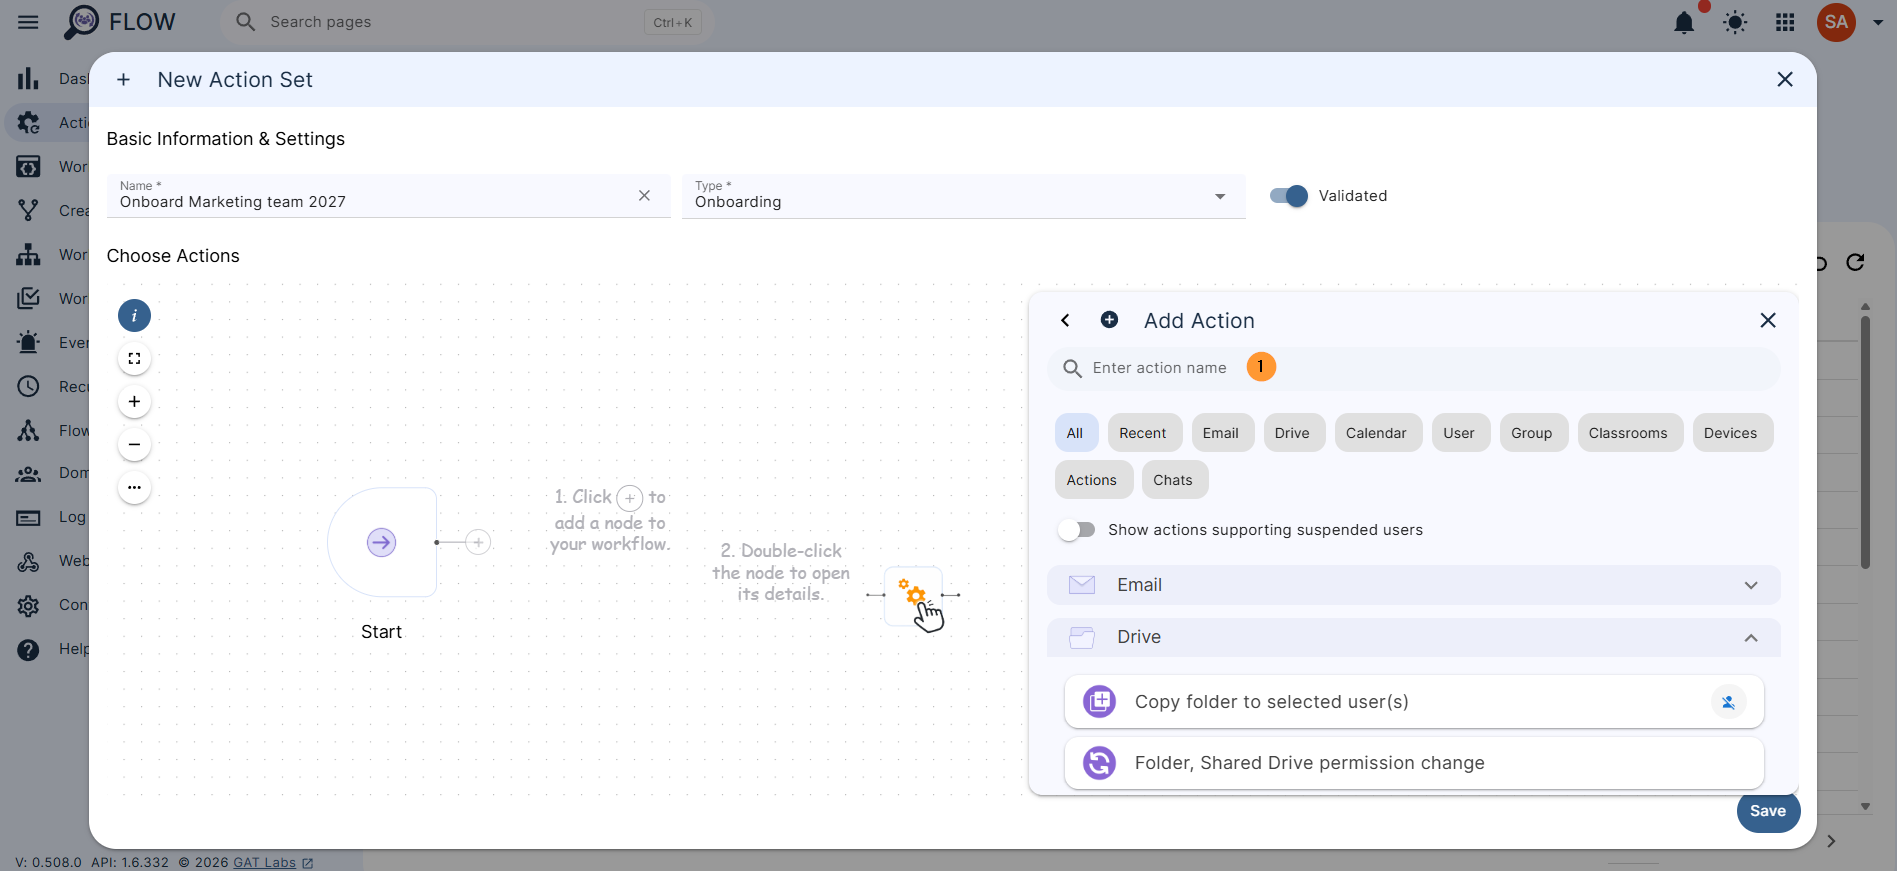Open the Domain people sidebar icon
1897x871 pixels.
pyautogui.click(x=28, y=474)
